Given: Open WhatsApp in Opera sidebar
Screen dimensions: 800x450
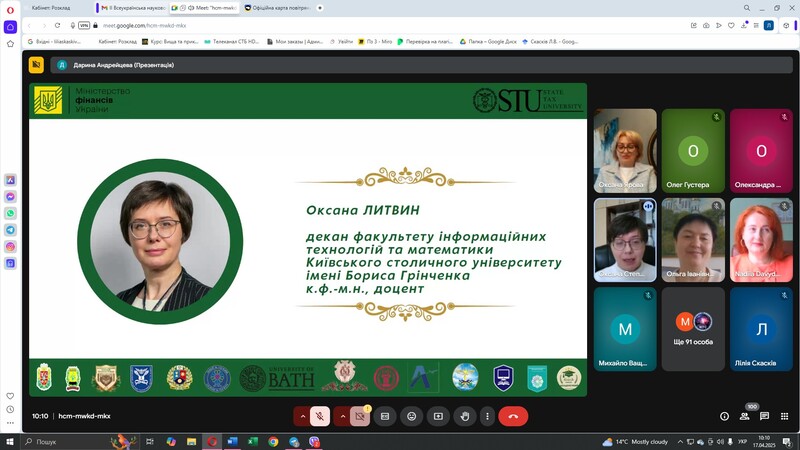Looking at the screenshot, I should (10, 213).
